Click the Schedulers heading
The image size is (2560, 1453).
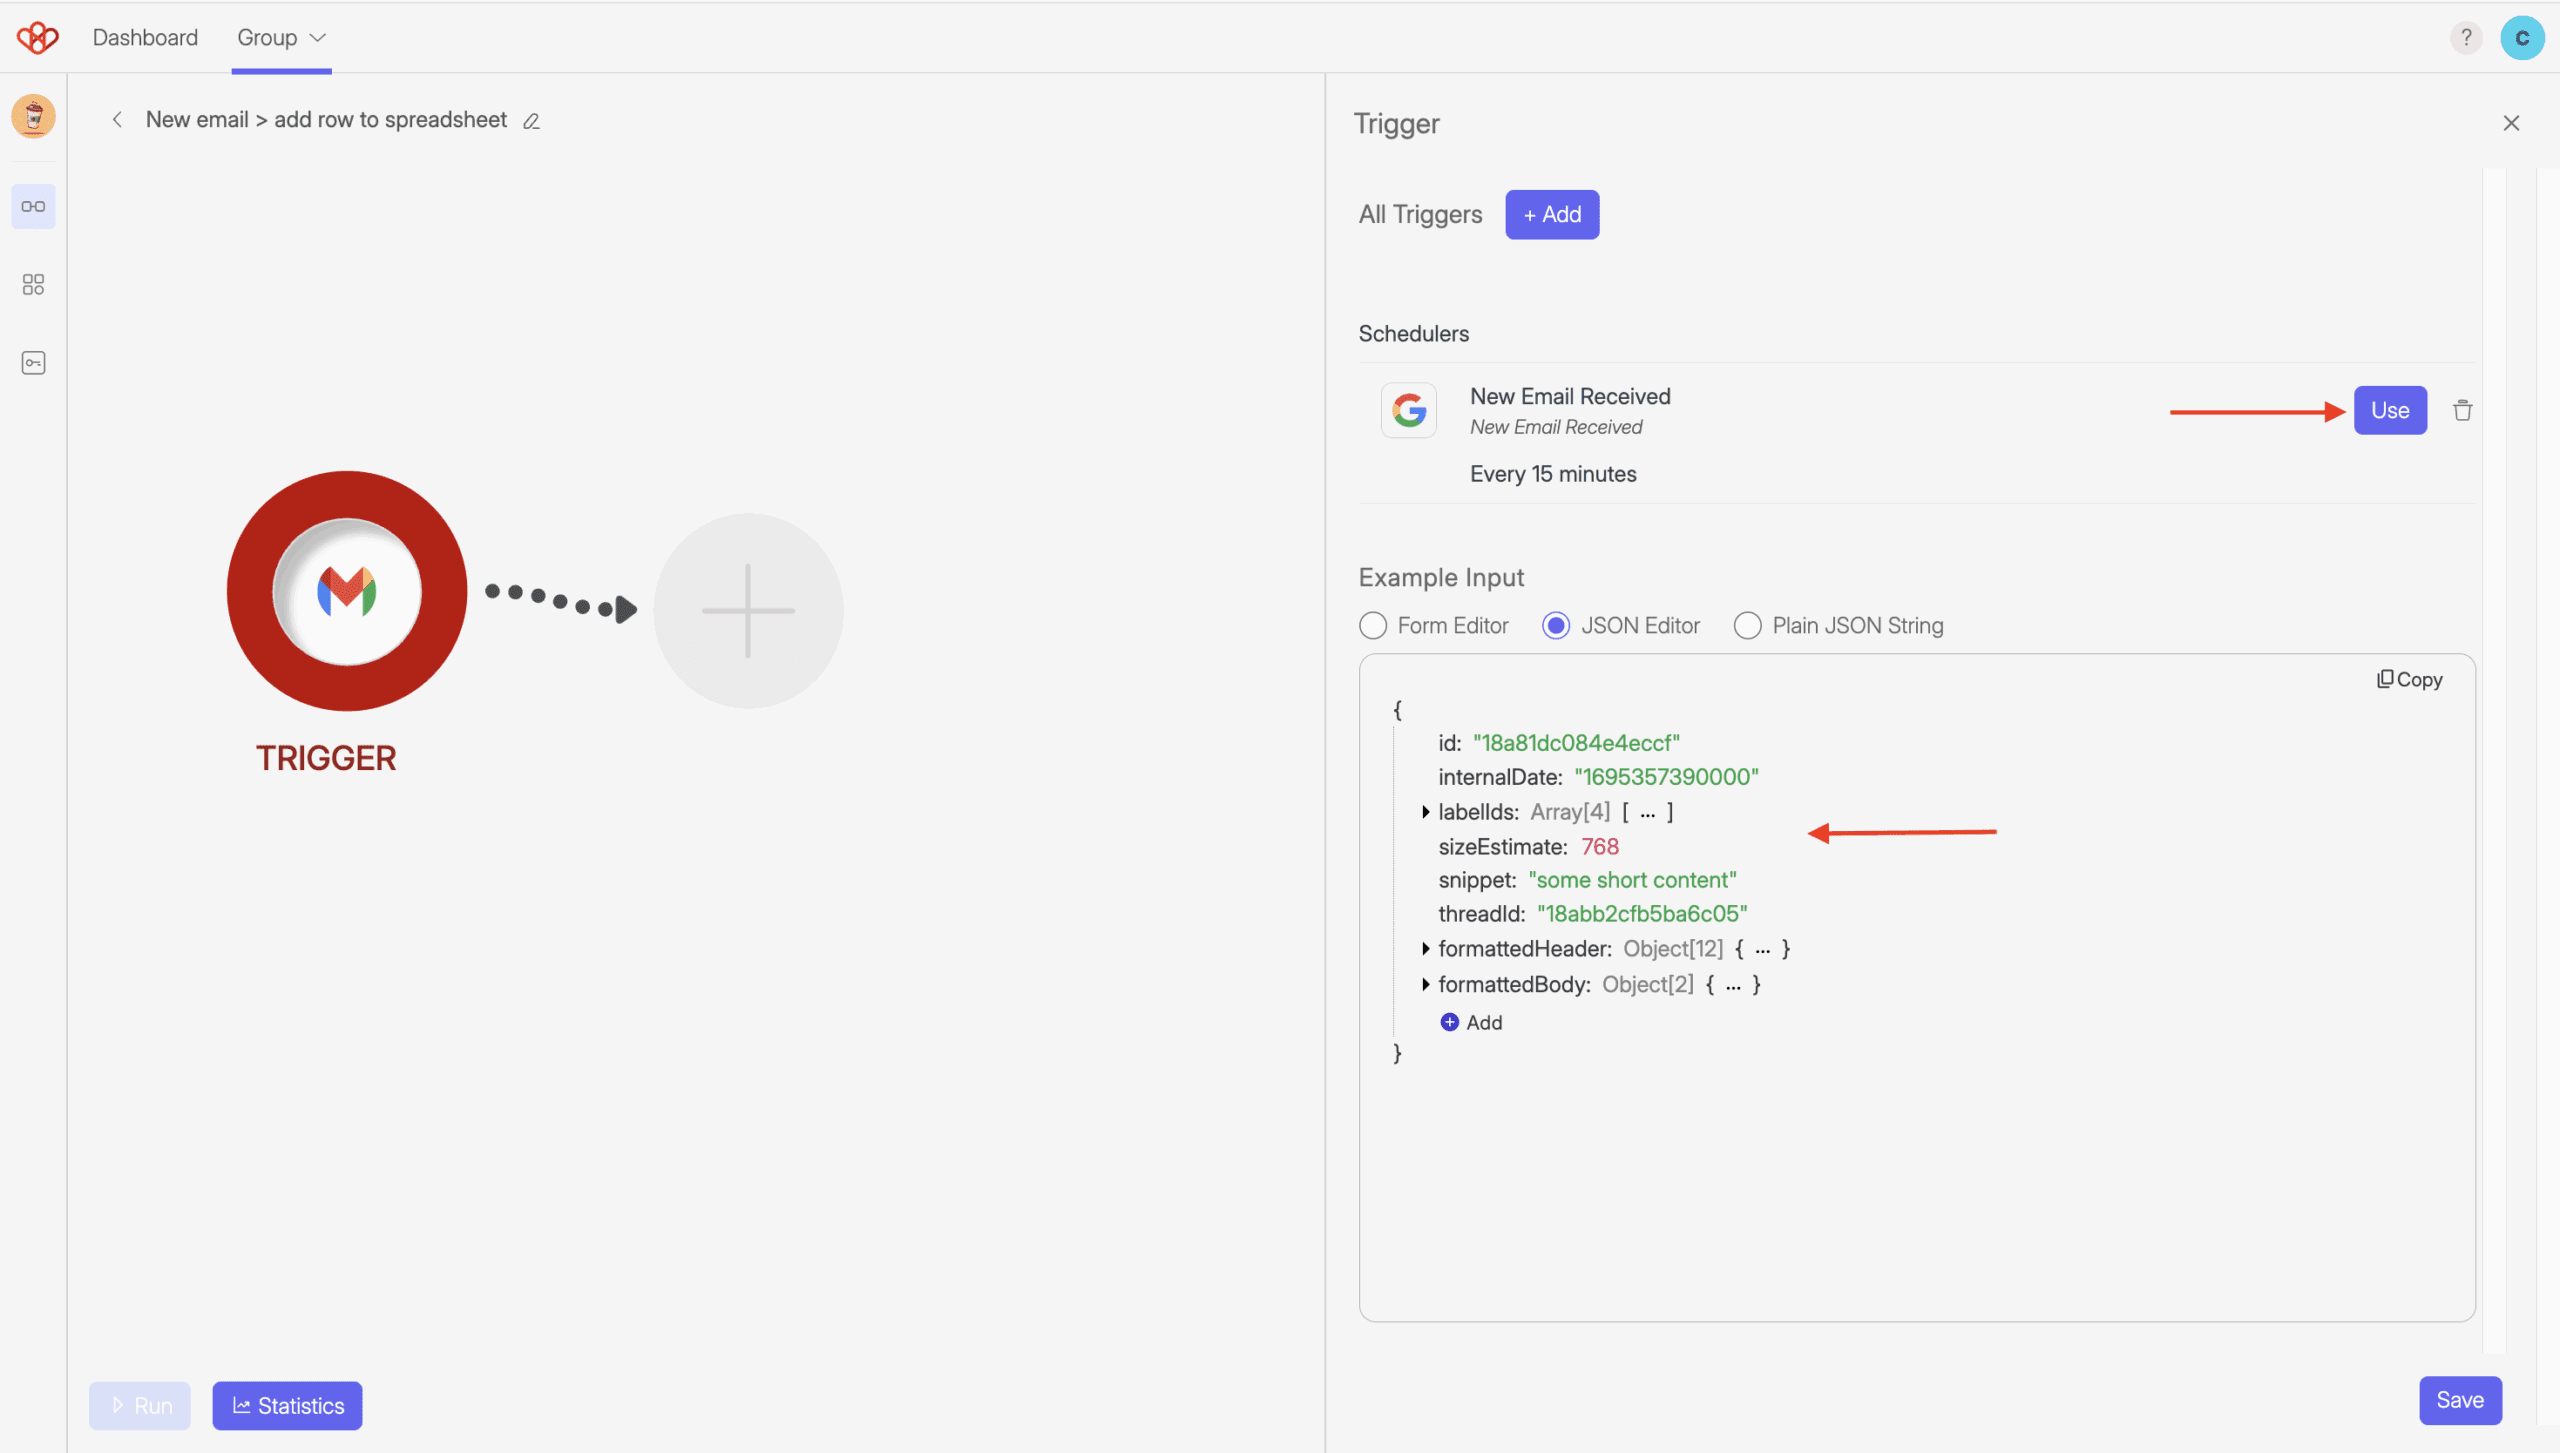click(1413, 334)
